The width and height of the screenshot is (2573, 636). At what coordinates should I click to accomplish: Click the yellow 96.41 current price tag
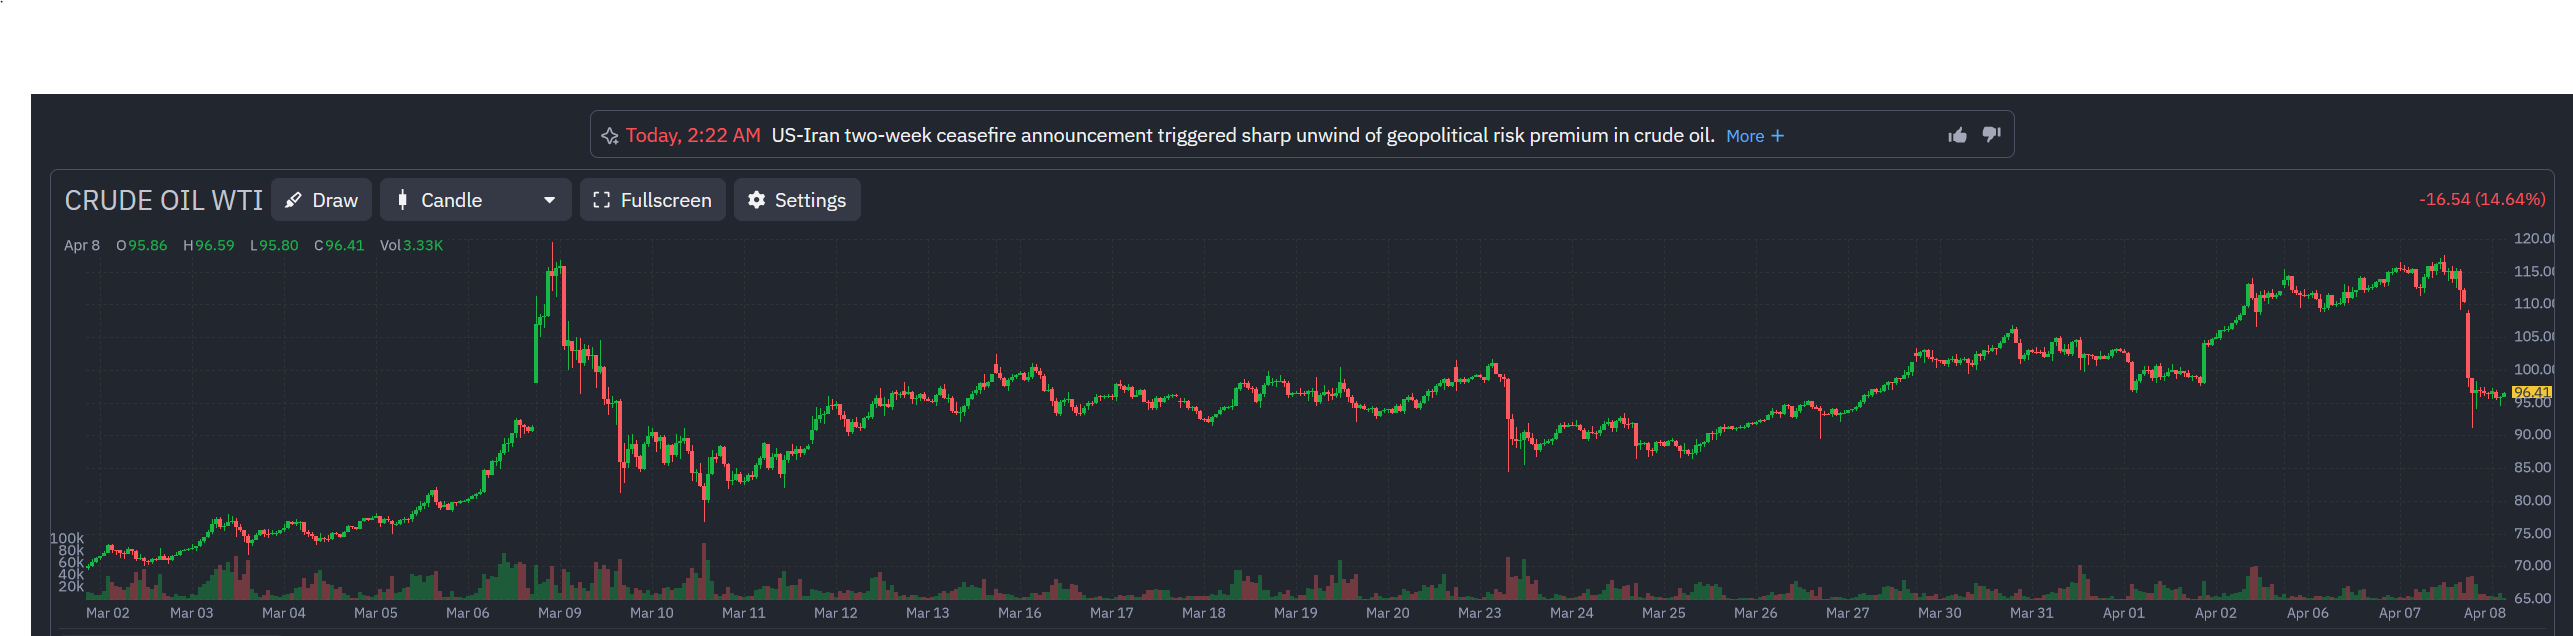coord(2532,392)
